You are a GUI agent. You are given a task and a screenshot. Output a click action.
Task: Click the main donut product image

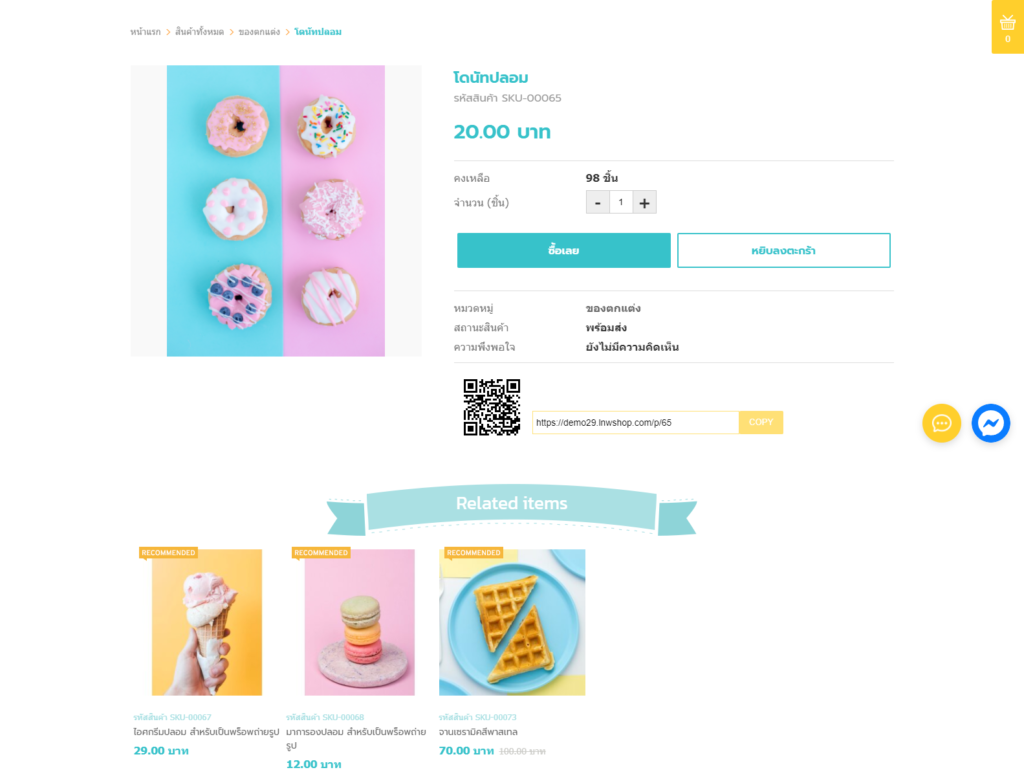point(276,211)
